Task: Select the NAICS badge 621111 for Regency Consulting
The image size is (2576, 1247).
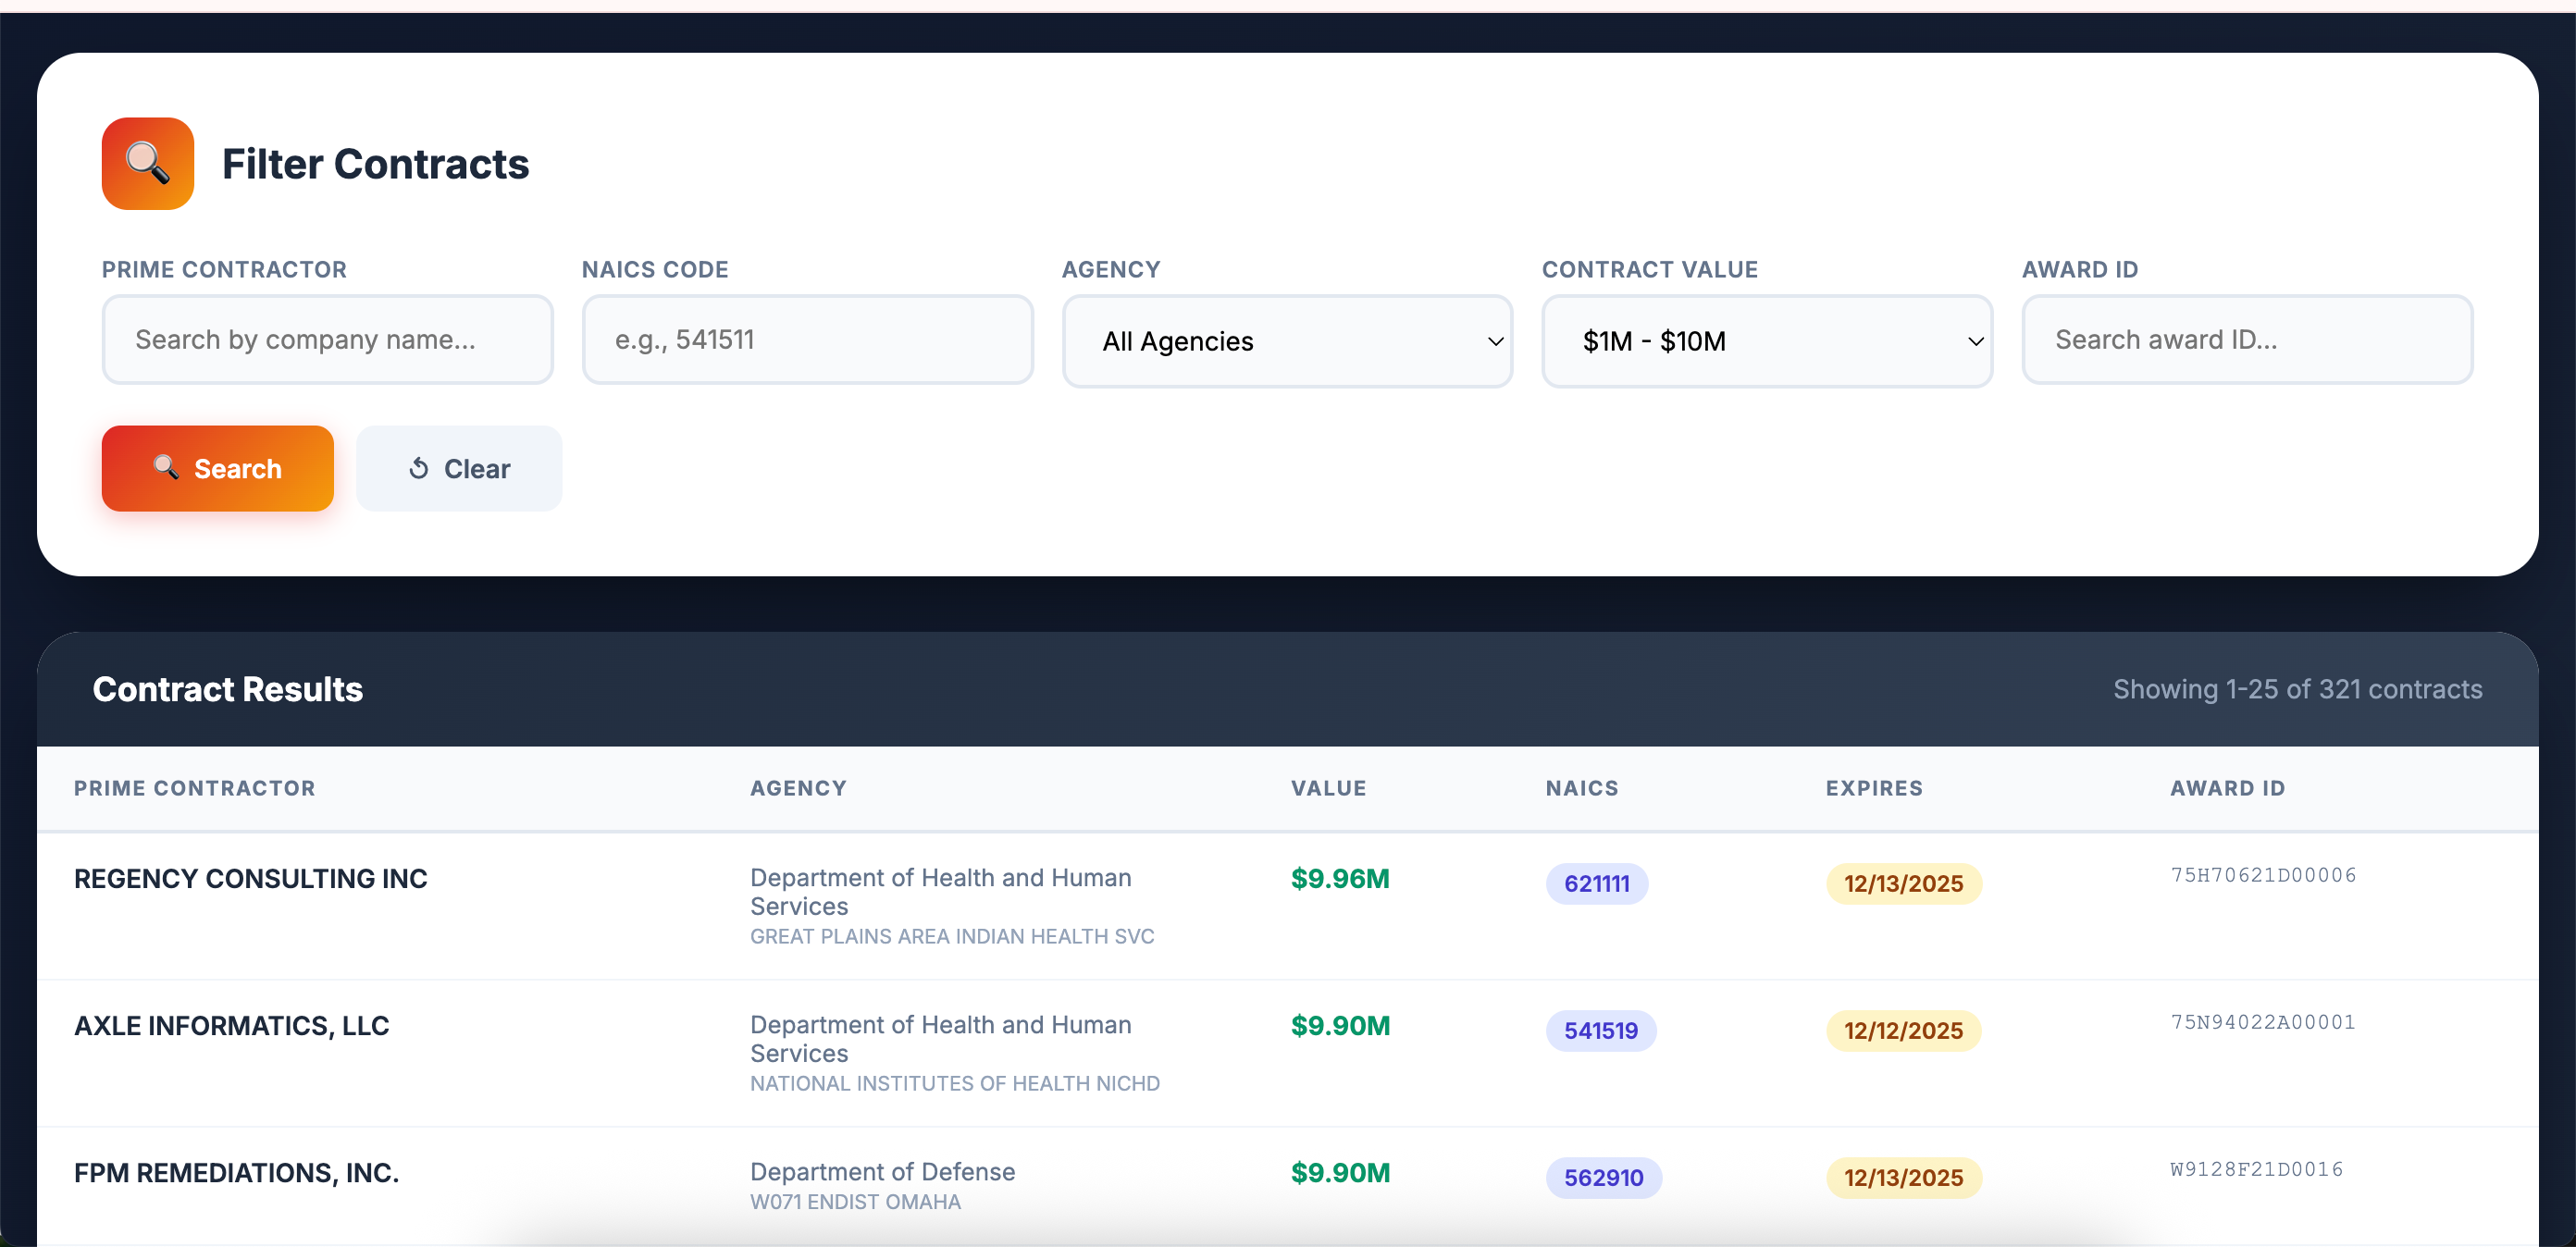Action: pos(1596,883)
